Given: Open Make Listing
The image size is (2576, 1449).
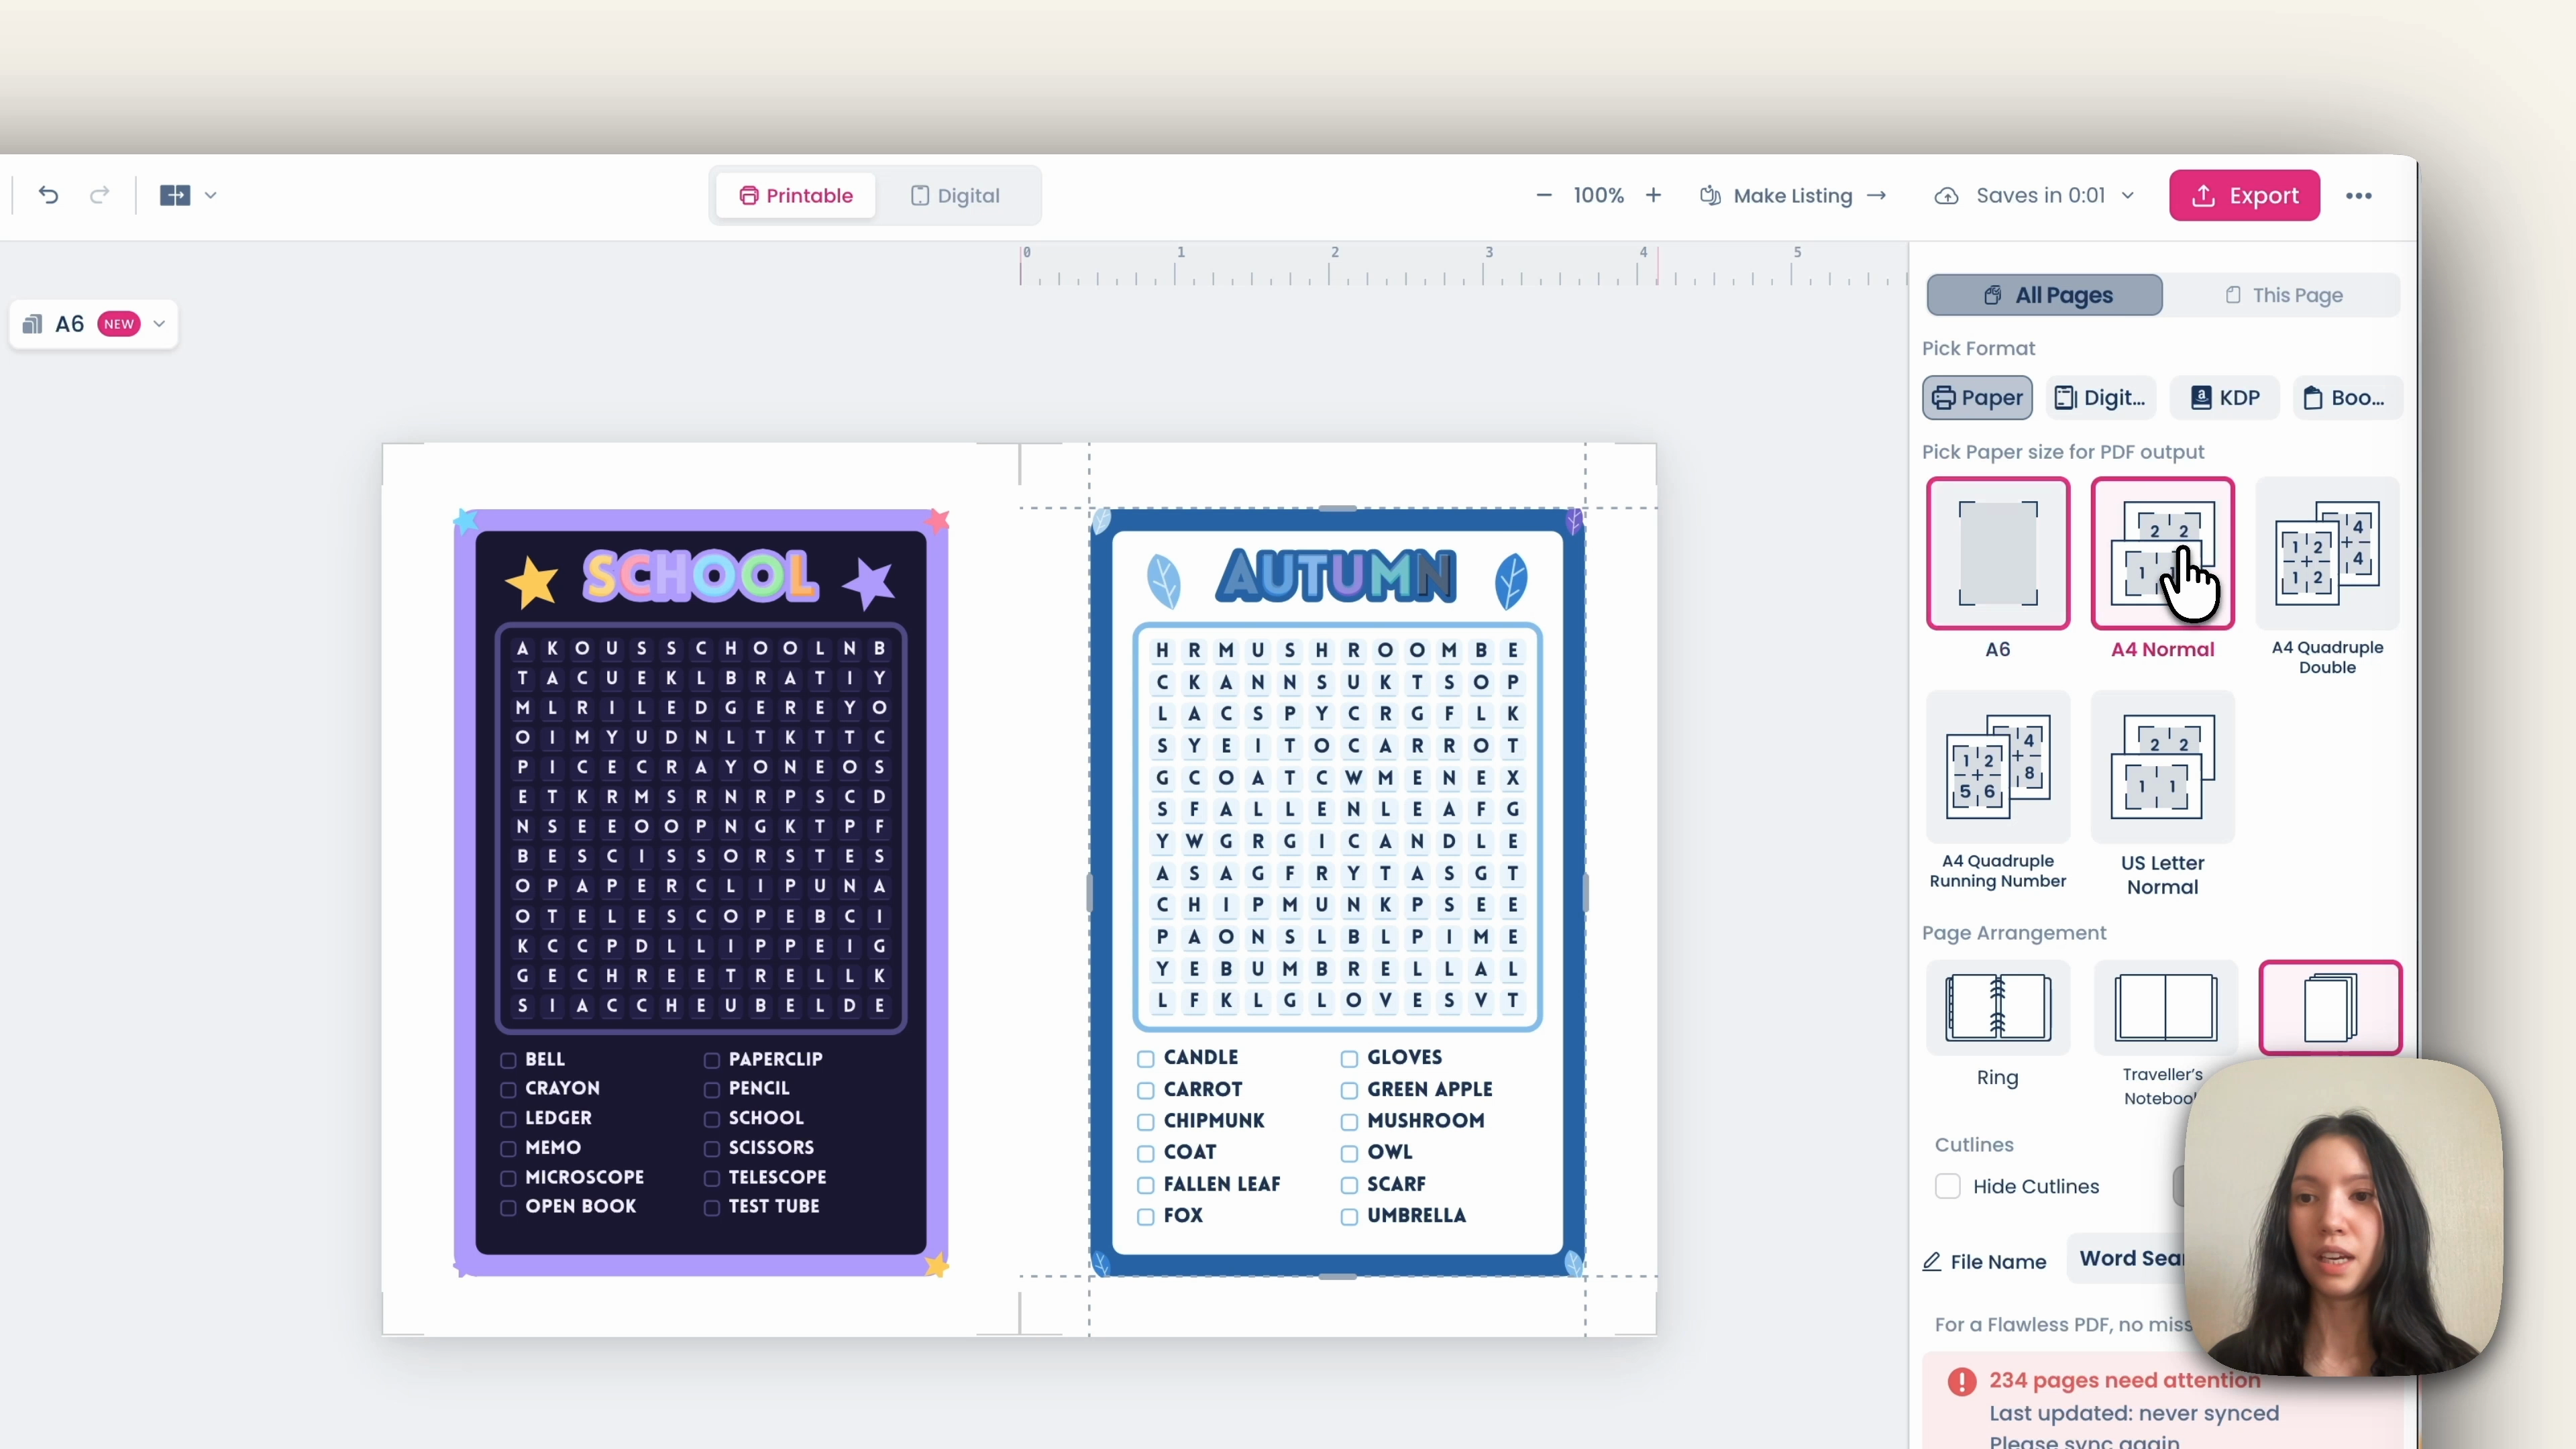Looking at the screenshot, I should [x=1793, y=195].
